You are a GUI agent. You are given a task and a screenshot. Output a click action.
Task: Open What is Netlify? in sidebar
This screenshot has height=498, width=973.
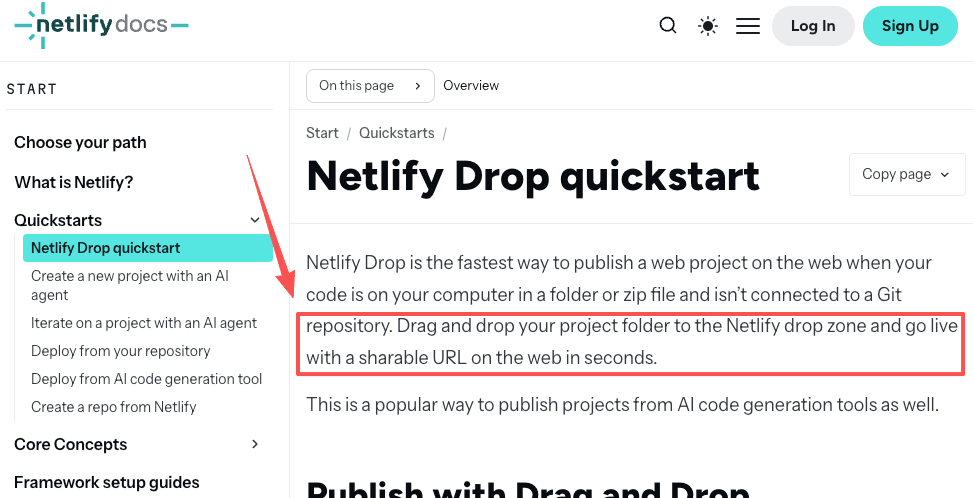click(x=73, y=182)
